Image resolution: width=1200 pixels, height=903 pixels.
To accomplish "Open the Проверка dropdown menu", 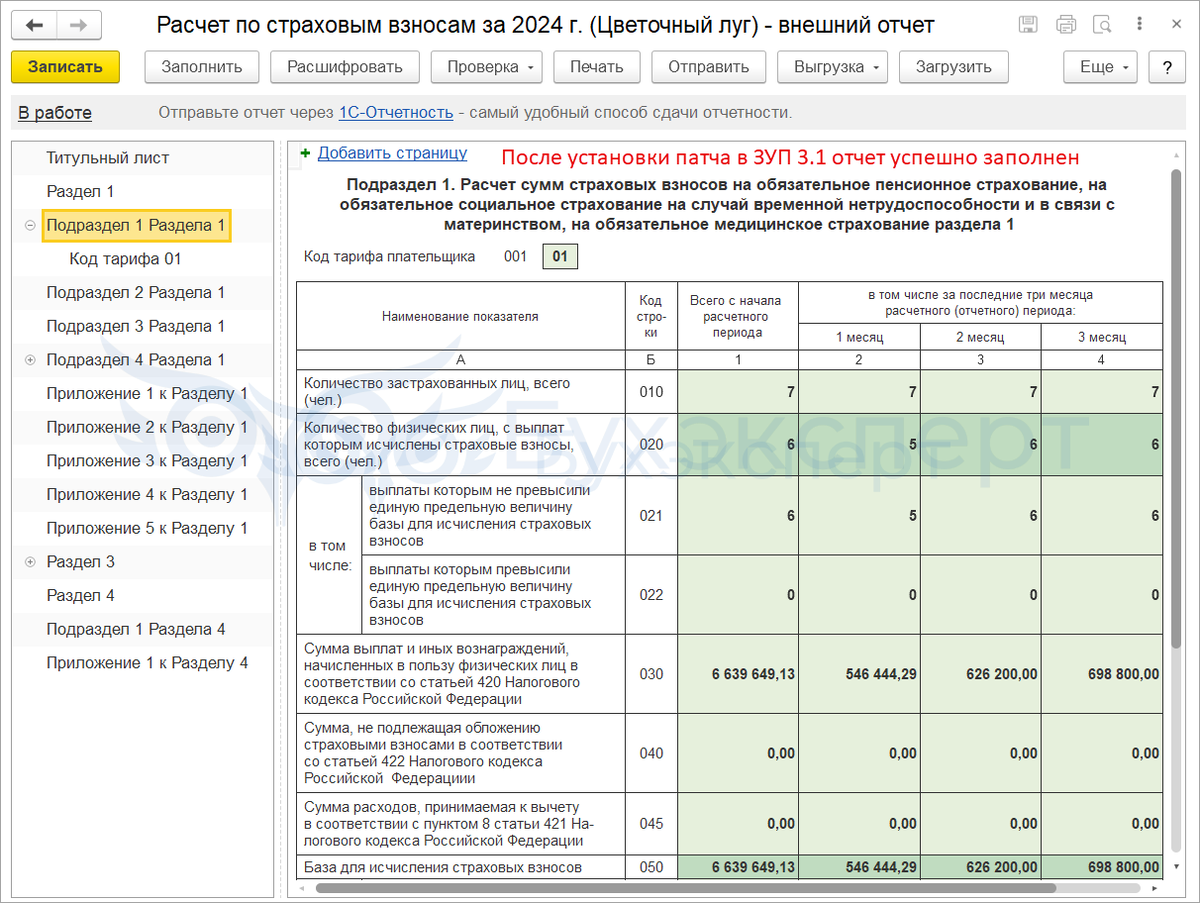I will coord(486,67).
